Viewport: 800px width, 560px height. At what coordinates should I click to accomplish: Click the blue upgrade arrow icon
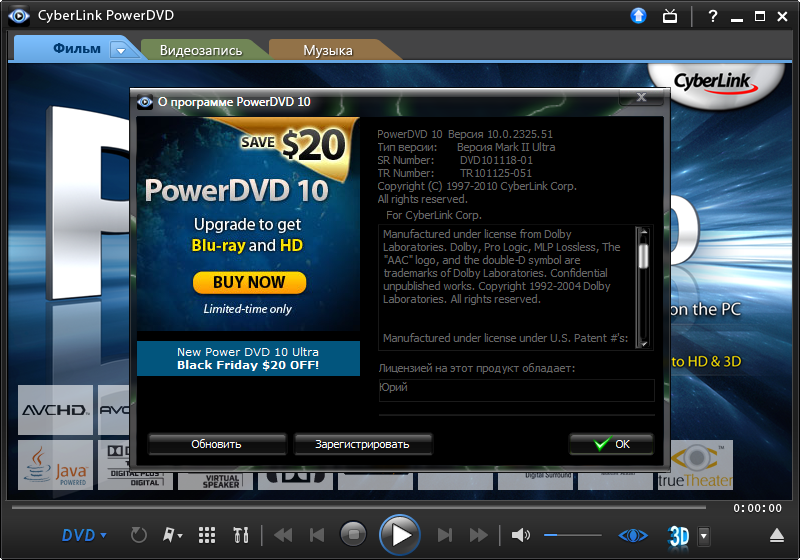tap(638, 16)
